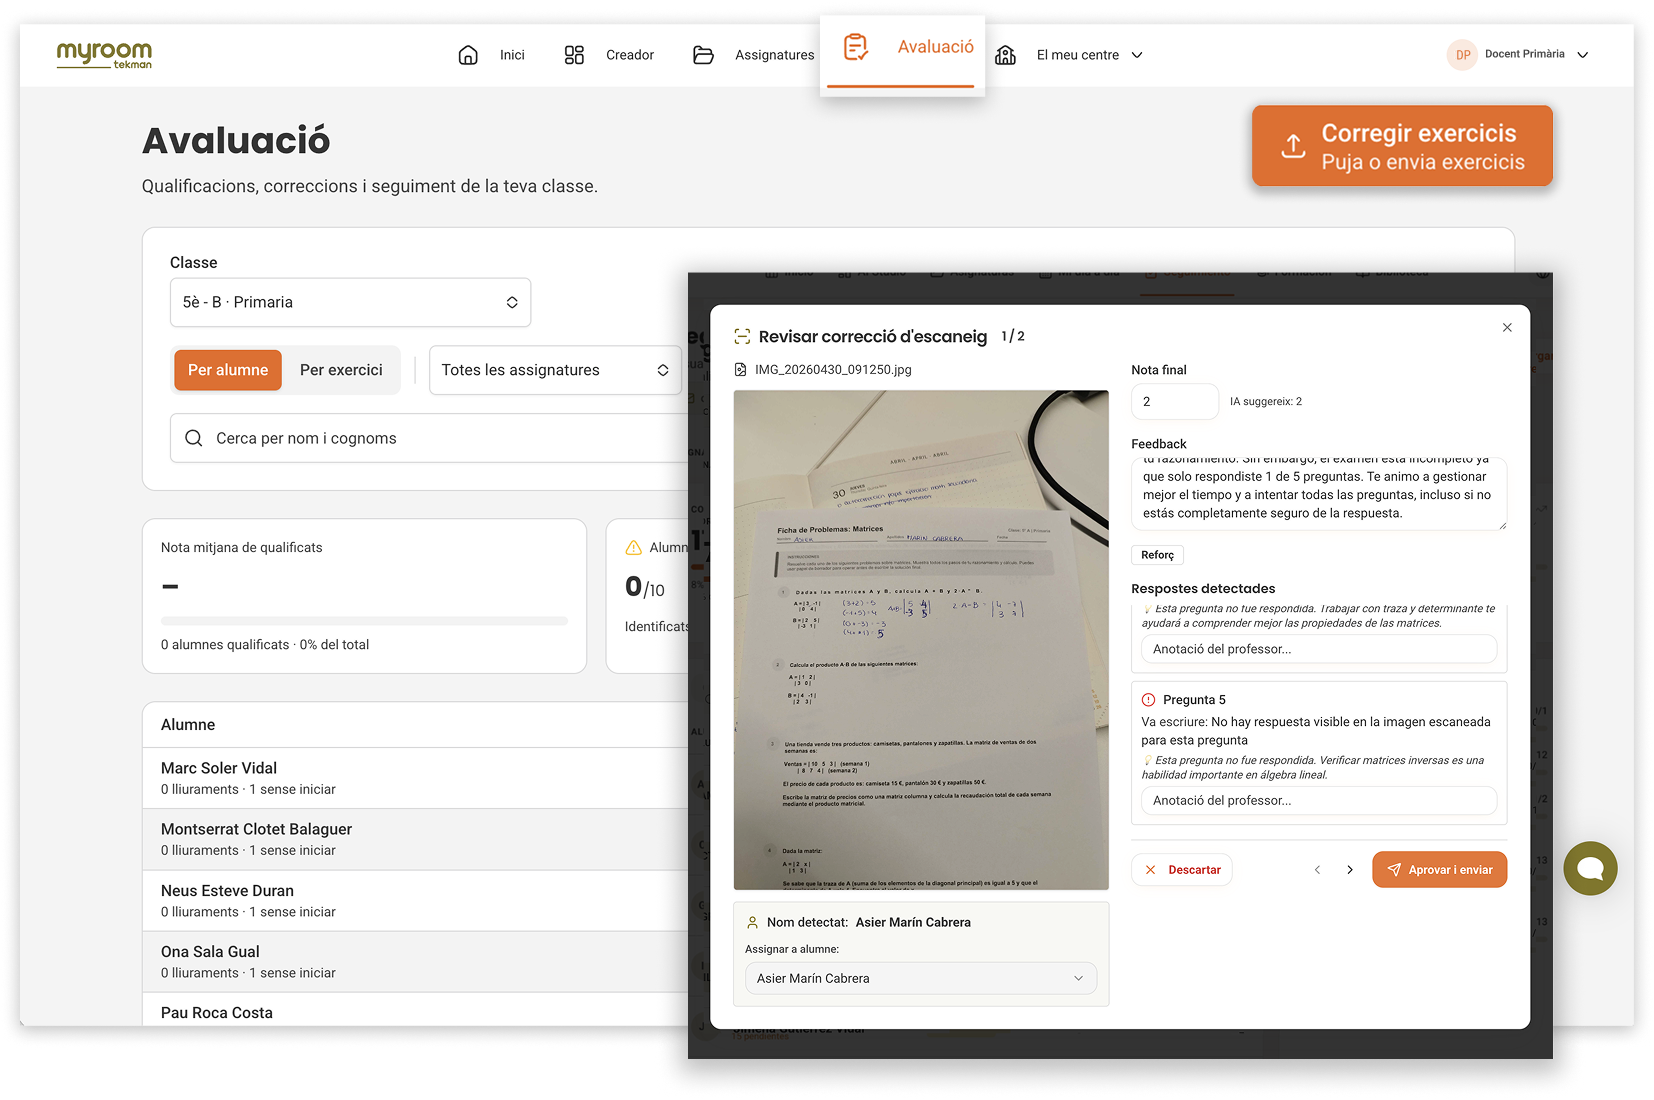Click the Corregir exercicis button
Viewport: 1654px width, 1100px height.
pyautogui.click(x=1402, y=146)
